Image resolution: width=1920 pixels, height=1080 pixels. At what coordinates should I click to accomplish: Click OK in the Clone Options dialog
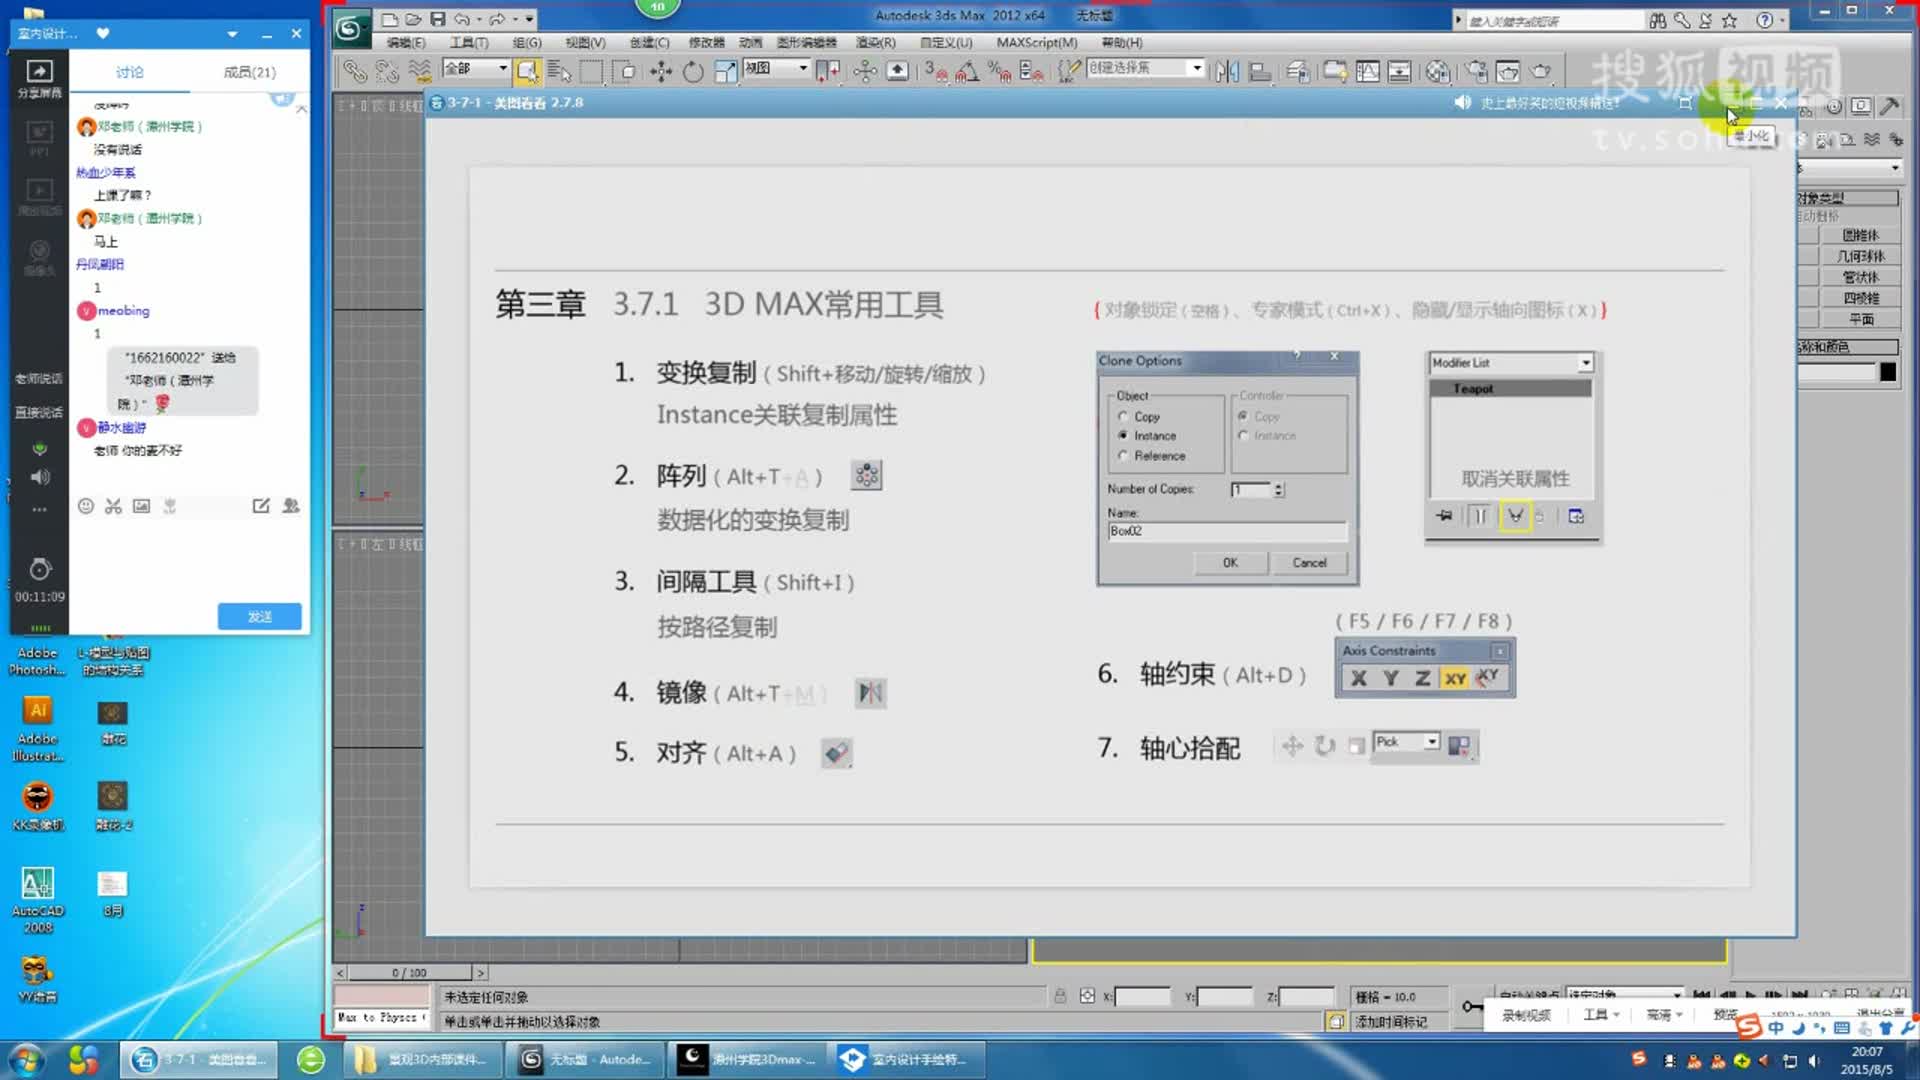[1229, 562]
